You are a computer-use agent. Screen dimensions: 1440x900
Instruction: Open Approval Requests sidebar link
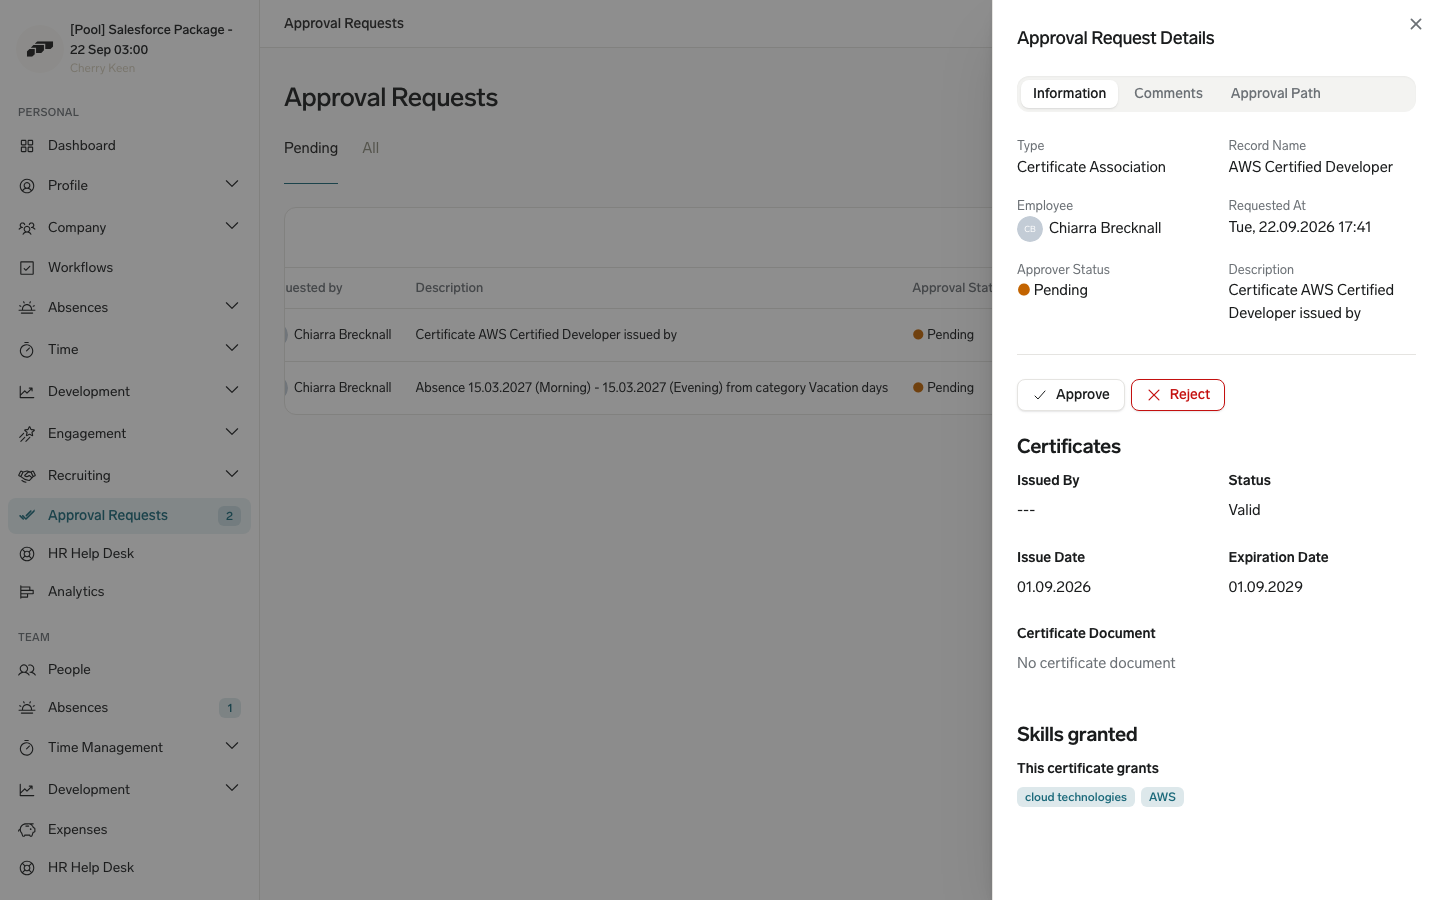tap(129, 516)
